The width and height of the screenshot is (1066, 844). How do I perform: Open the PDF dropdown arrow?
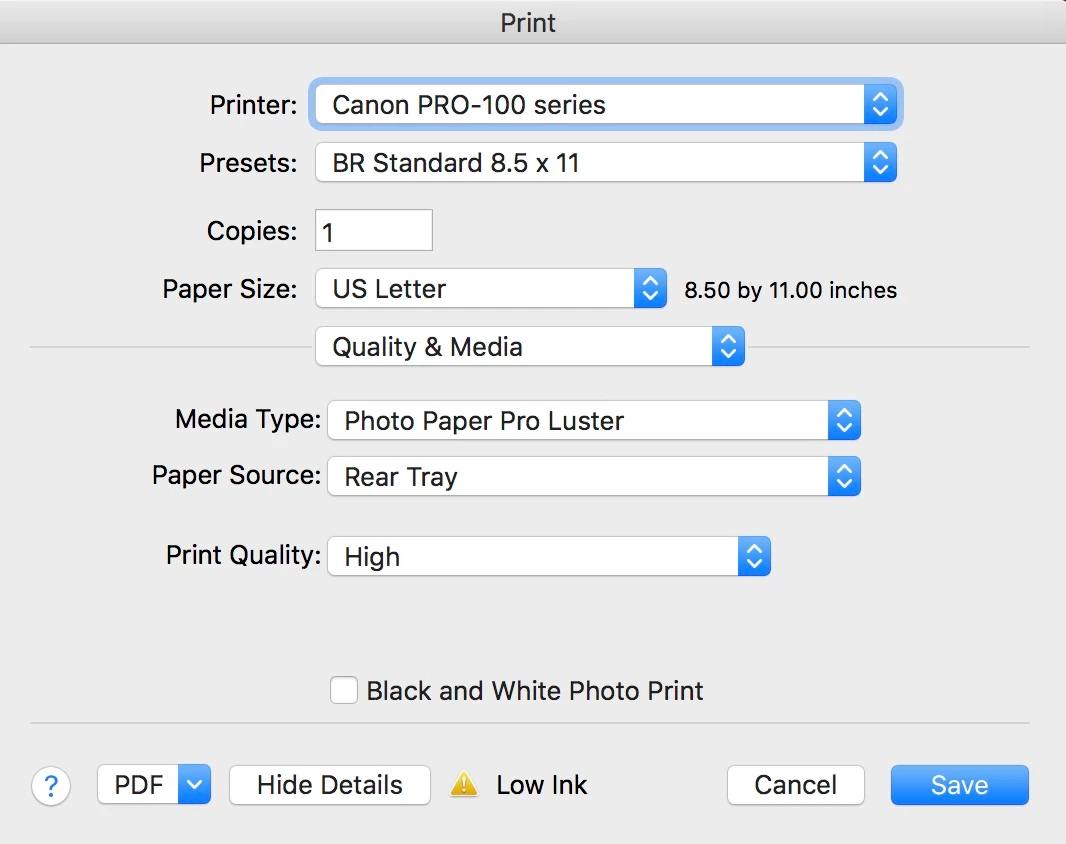point(194,784)
